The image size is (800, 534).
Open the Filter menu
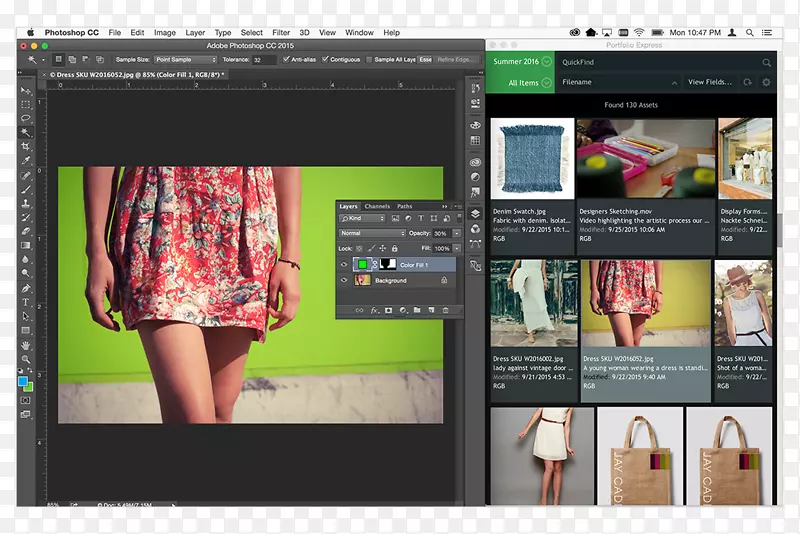click(281, 33)
